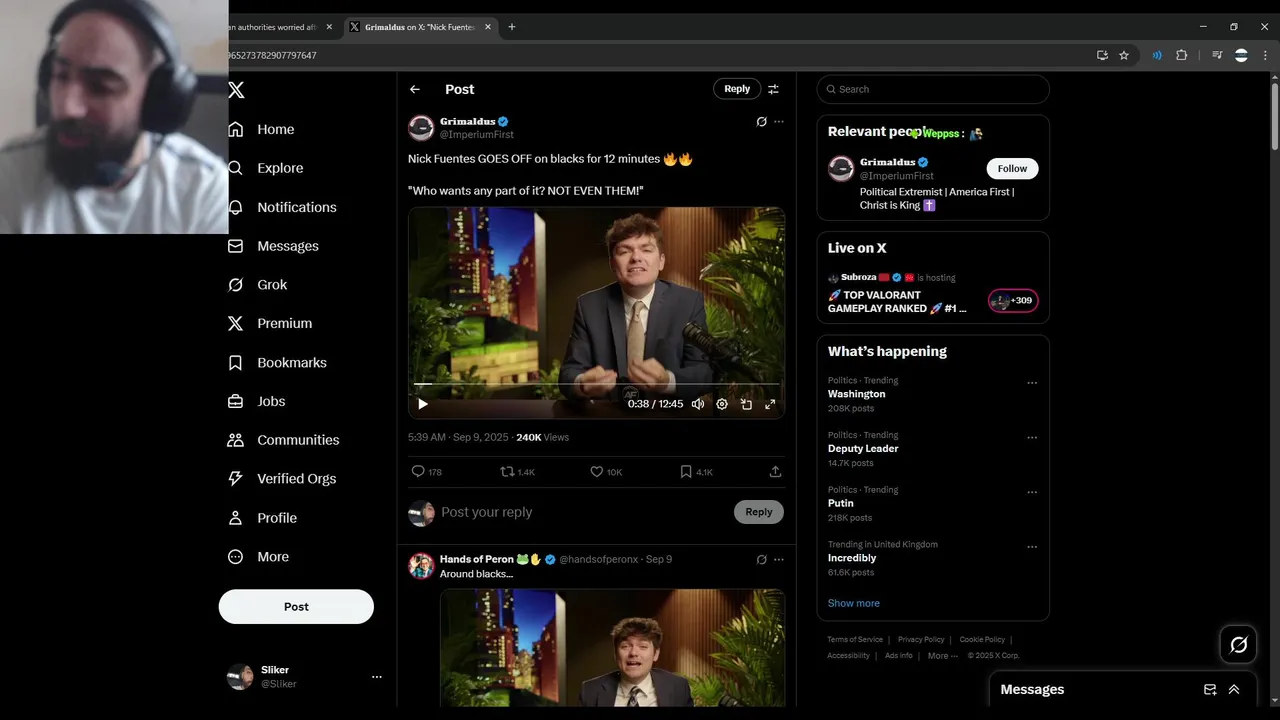The height and width of the screenshot is (720, 1280).
Task: Mute the video volume
Action: point(698,404)
